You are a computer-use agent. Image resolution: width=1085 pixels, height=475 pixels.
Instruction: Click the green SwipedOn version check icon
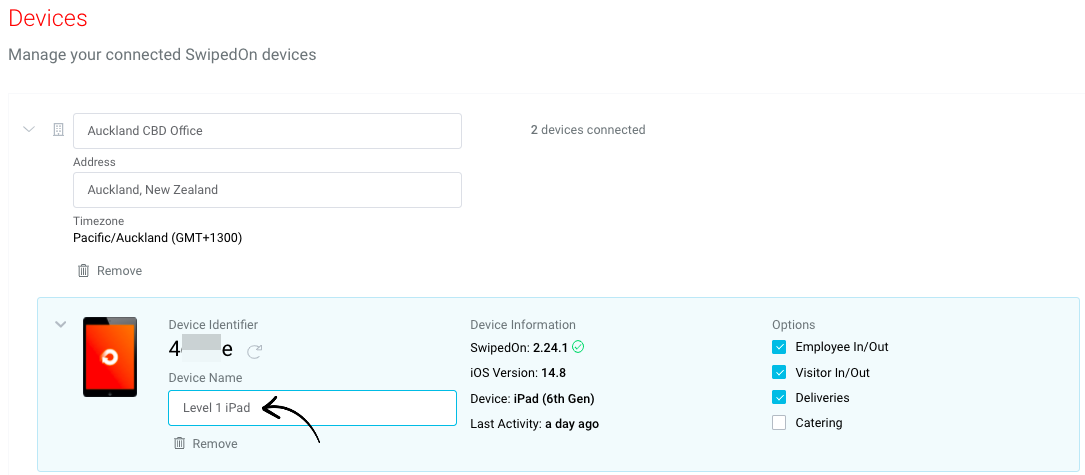[x=578, y=346]
